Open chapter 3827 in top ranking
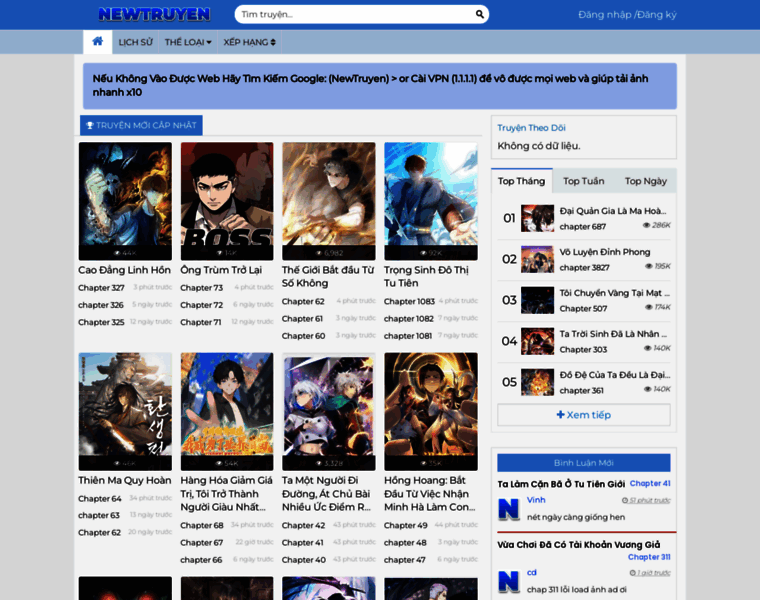Viewport: 760px width, 600px height. [x=585, y=268]
